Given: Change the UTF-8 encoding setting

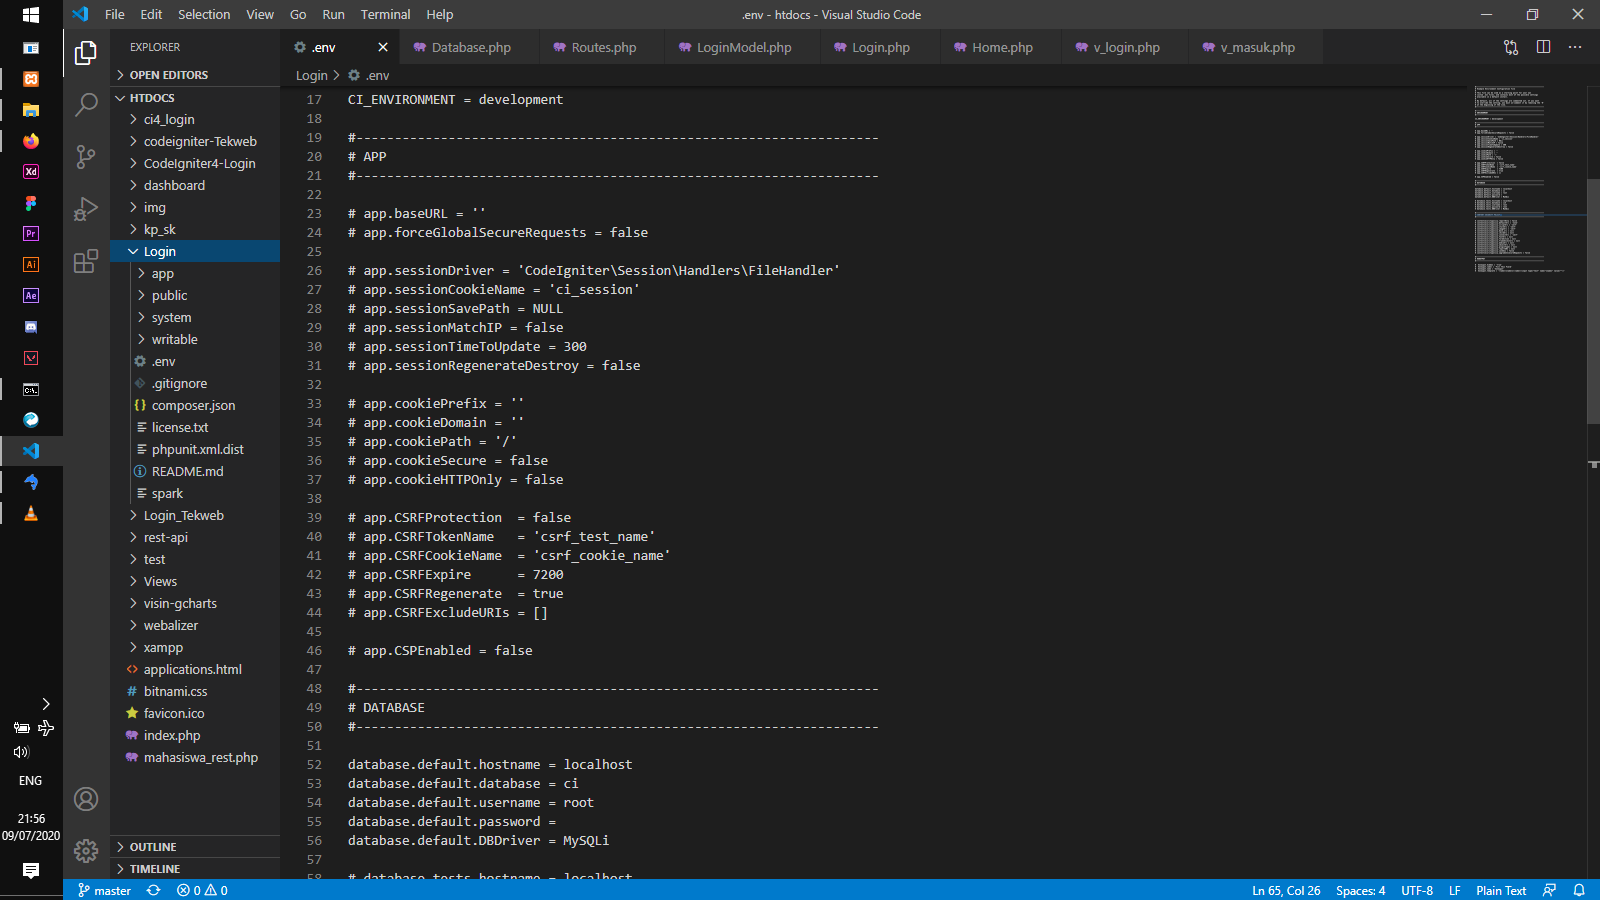Looking at the screenshot, I should click(1417, 890).
